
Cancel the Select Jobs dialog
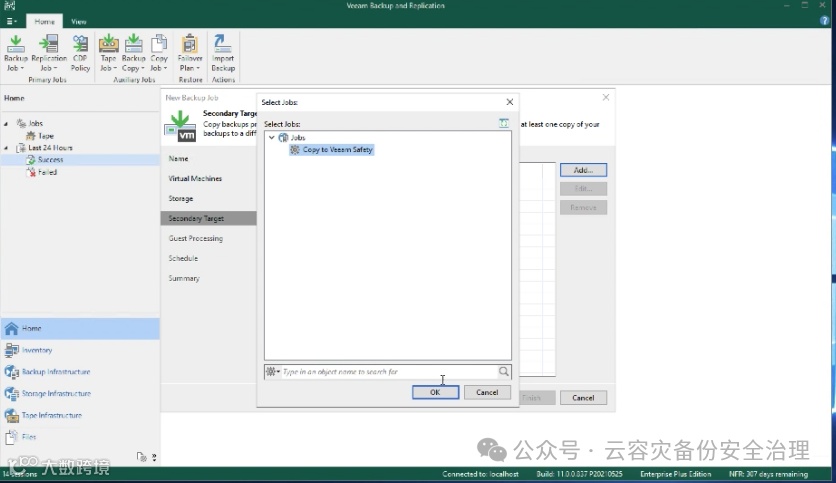pyautogui.click(x=487, y=392)
